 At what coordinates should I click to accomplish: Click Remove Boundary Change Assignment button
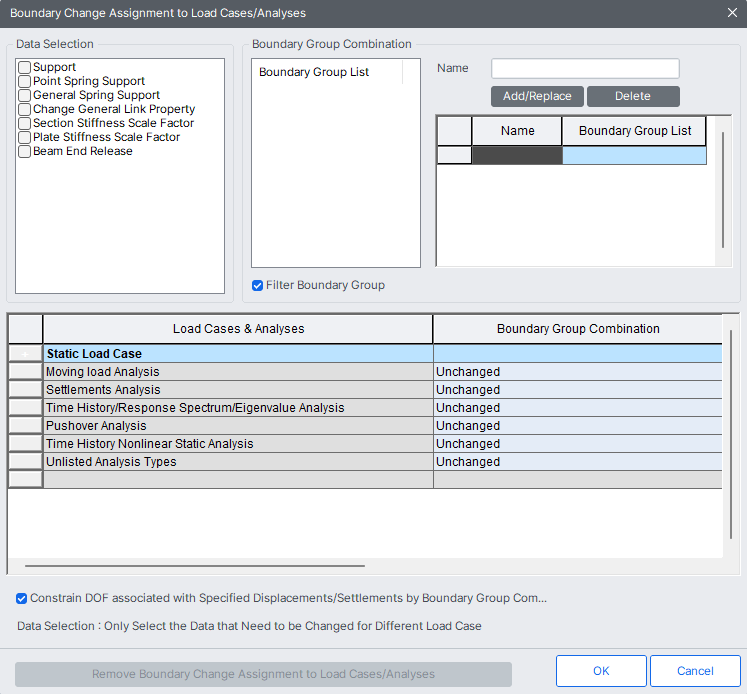(x=263, y=674)
